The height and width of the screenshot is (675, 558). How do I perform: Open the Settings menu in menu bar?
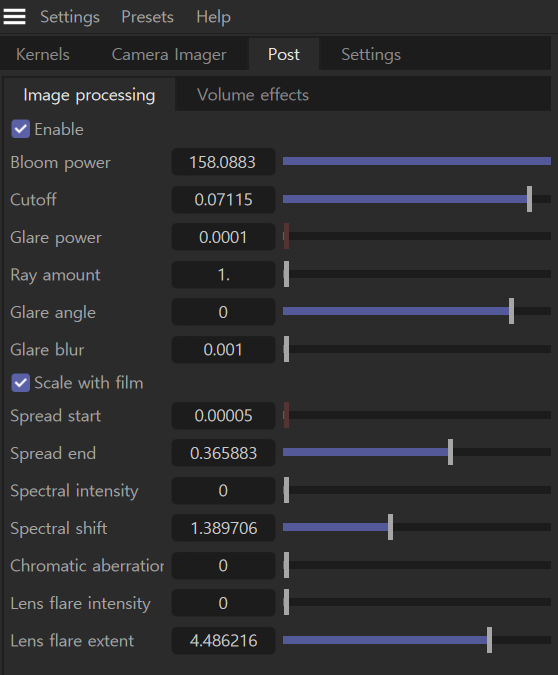[70, 17]
